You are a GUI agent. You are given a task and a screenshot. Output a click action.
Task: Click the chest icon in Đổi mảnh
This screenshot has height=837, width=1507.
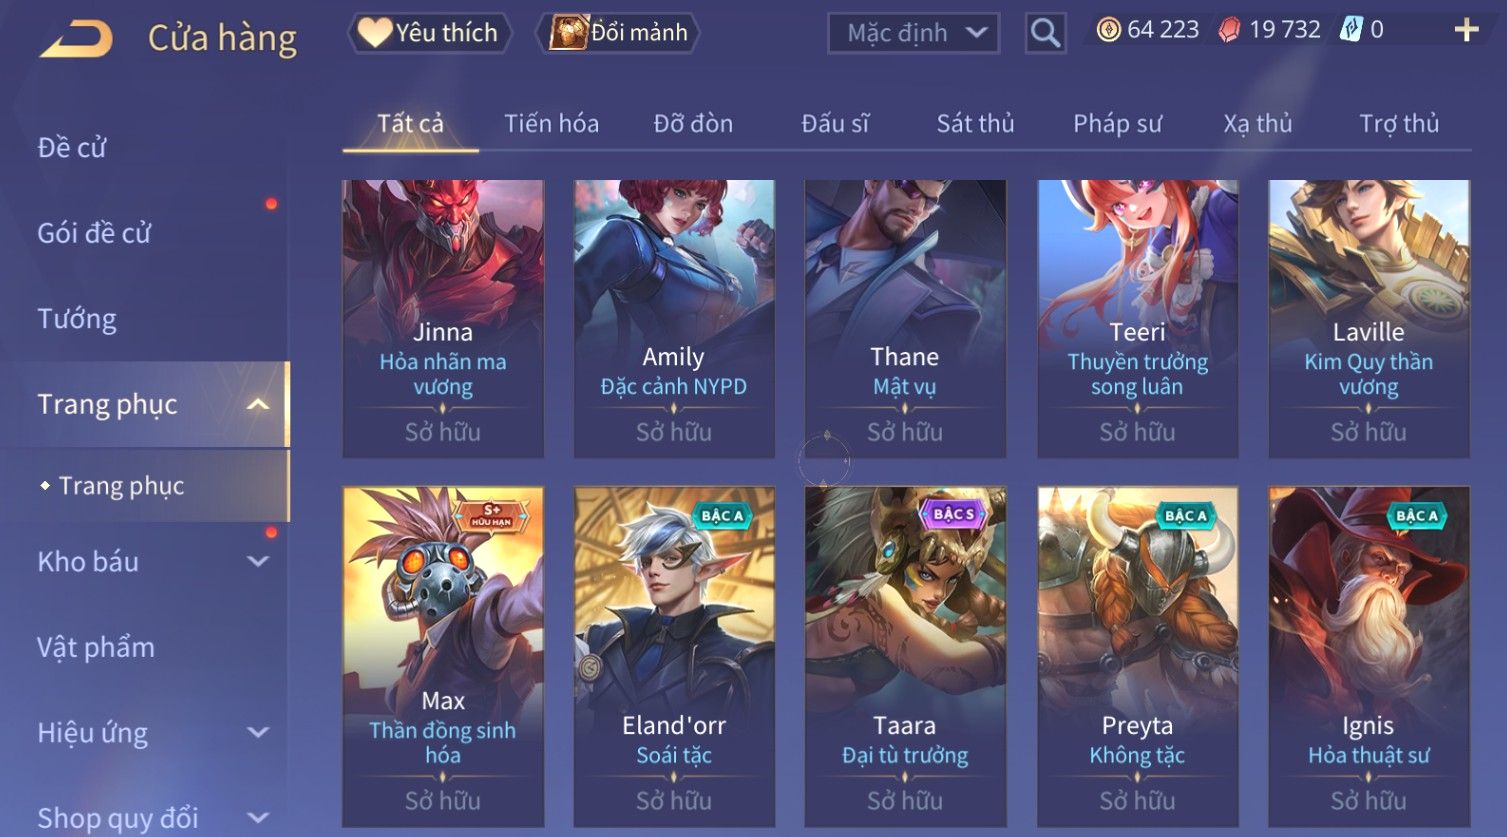pos(568,33)
